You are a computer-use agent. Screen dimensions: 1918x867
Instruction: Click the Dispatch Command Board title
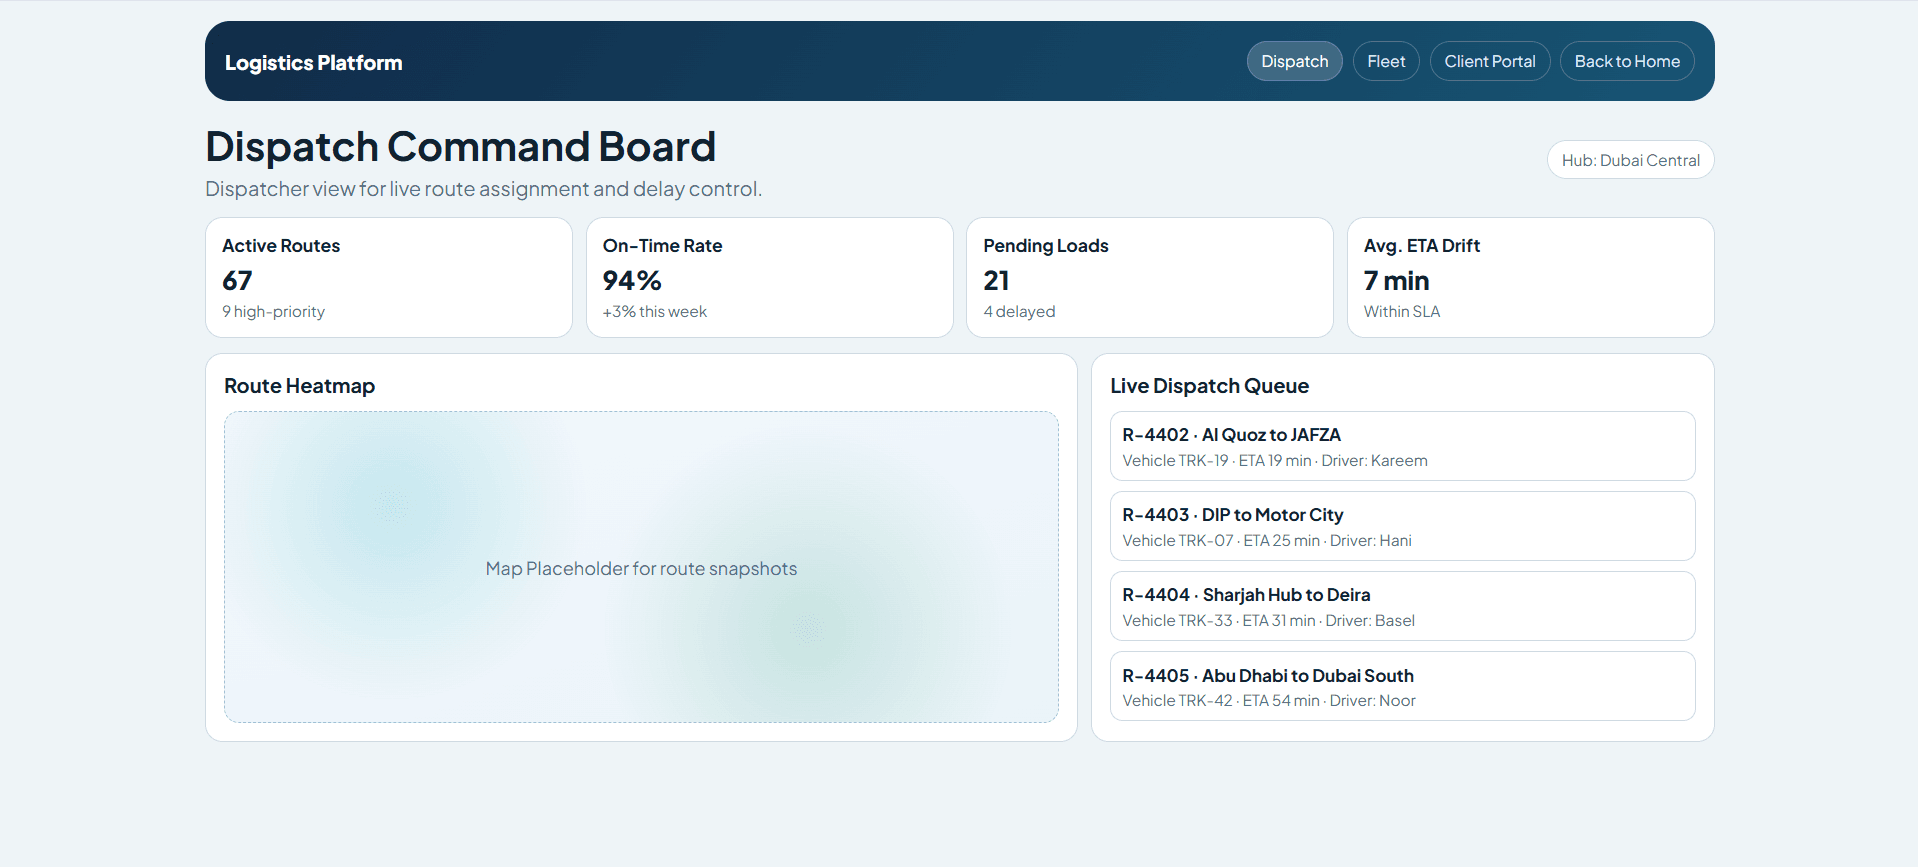460,147
